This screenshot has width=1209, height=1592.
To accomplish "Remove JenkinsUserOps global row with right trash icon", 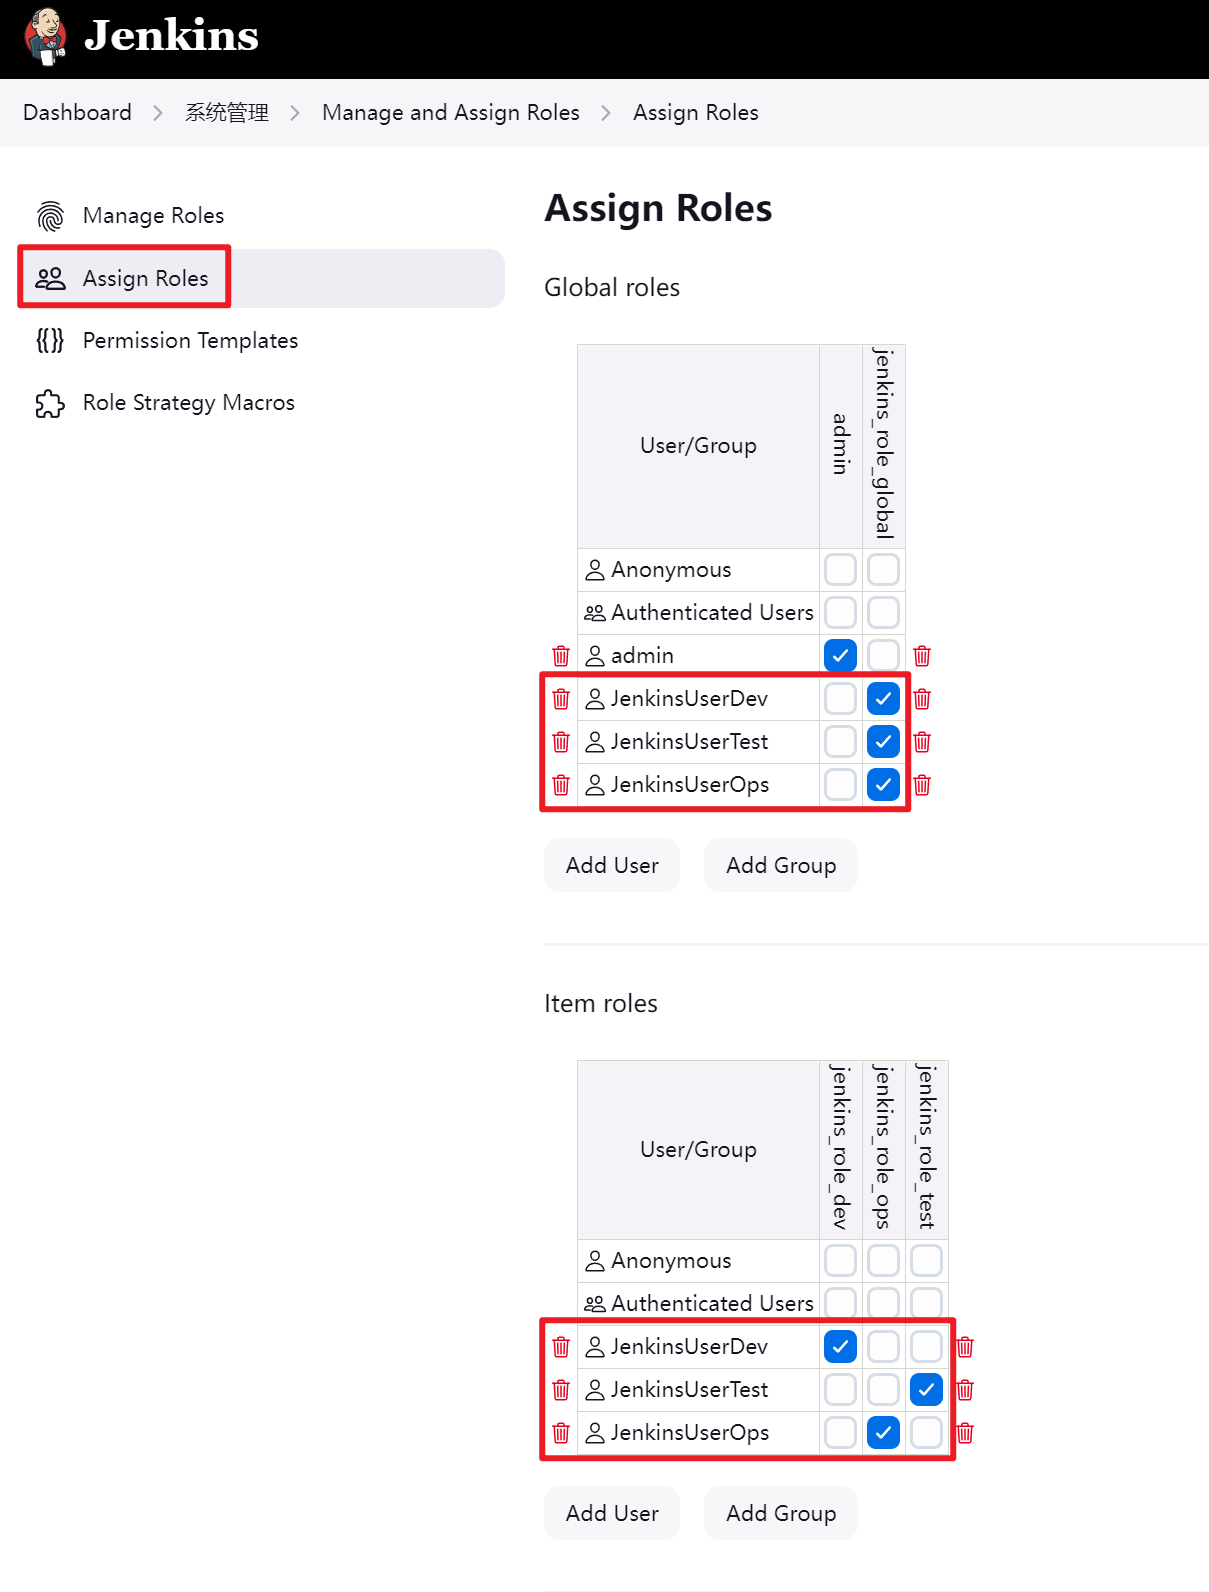I will coord(922,785).
